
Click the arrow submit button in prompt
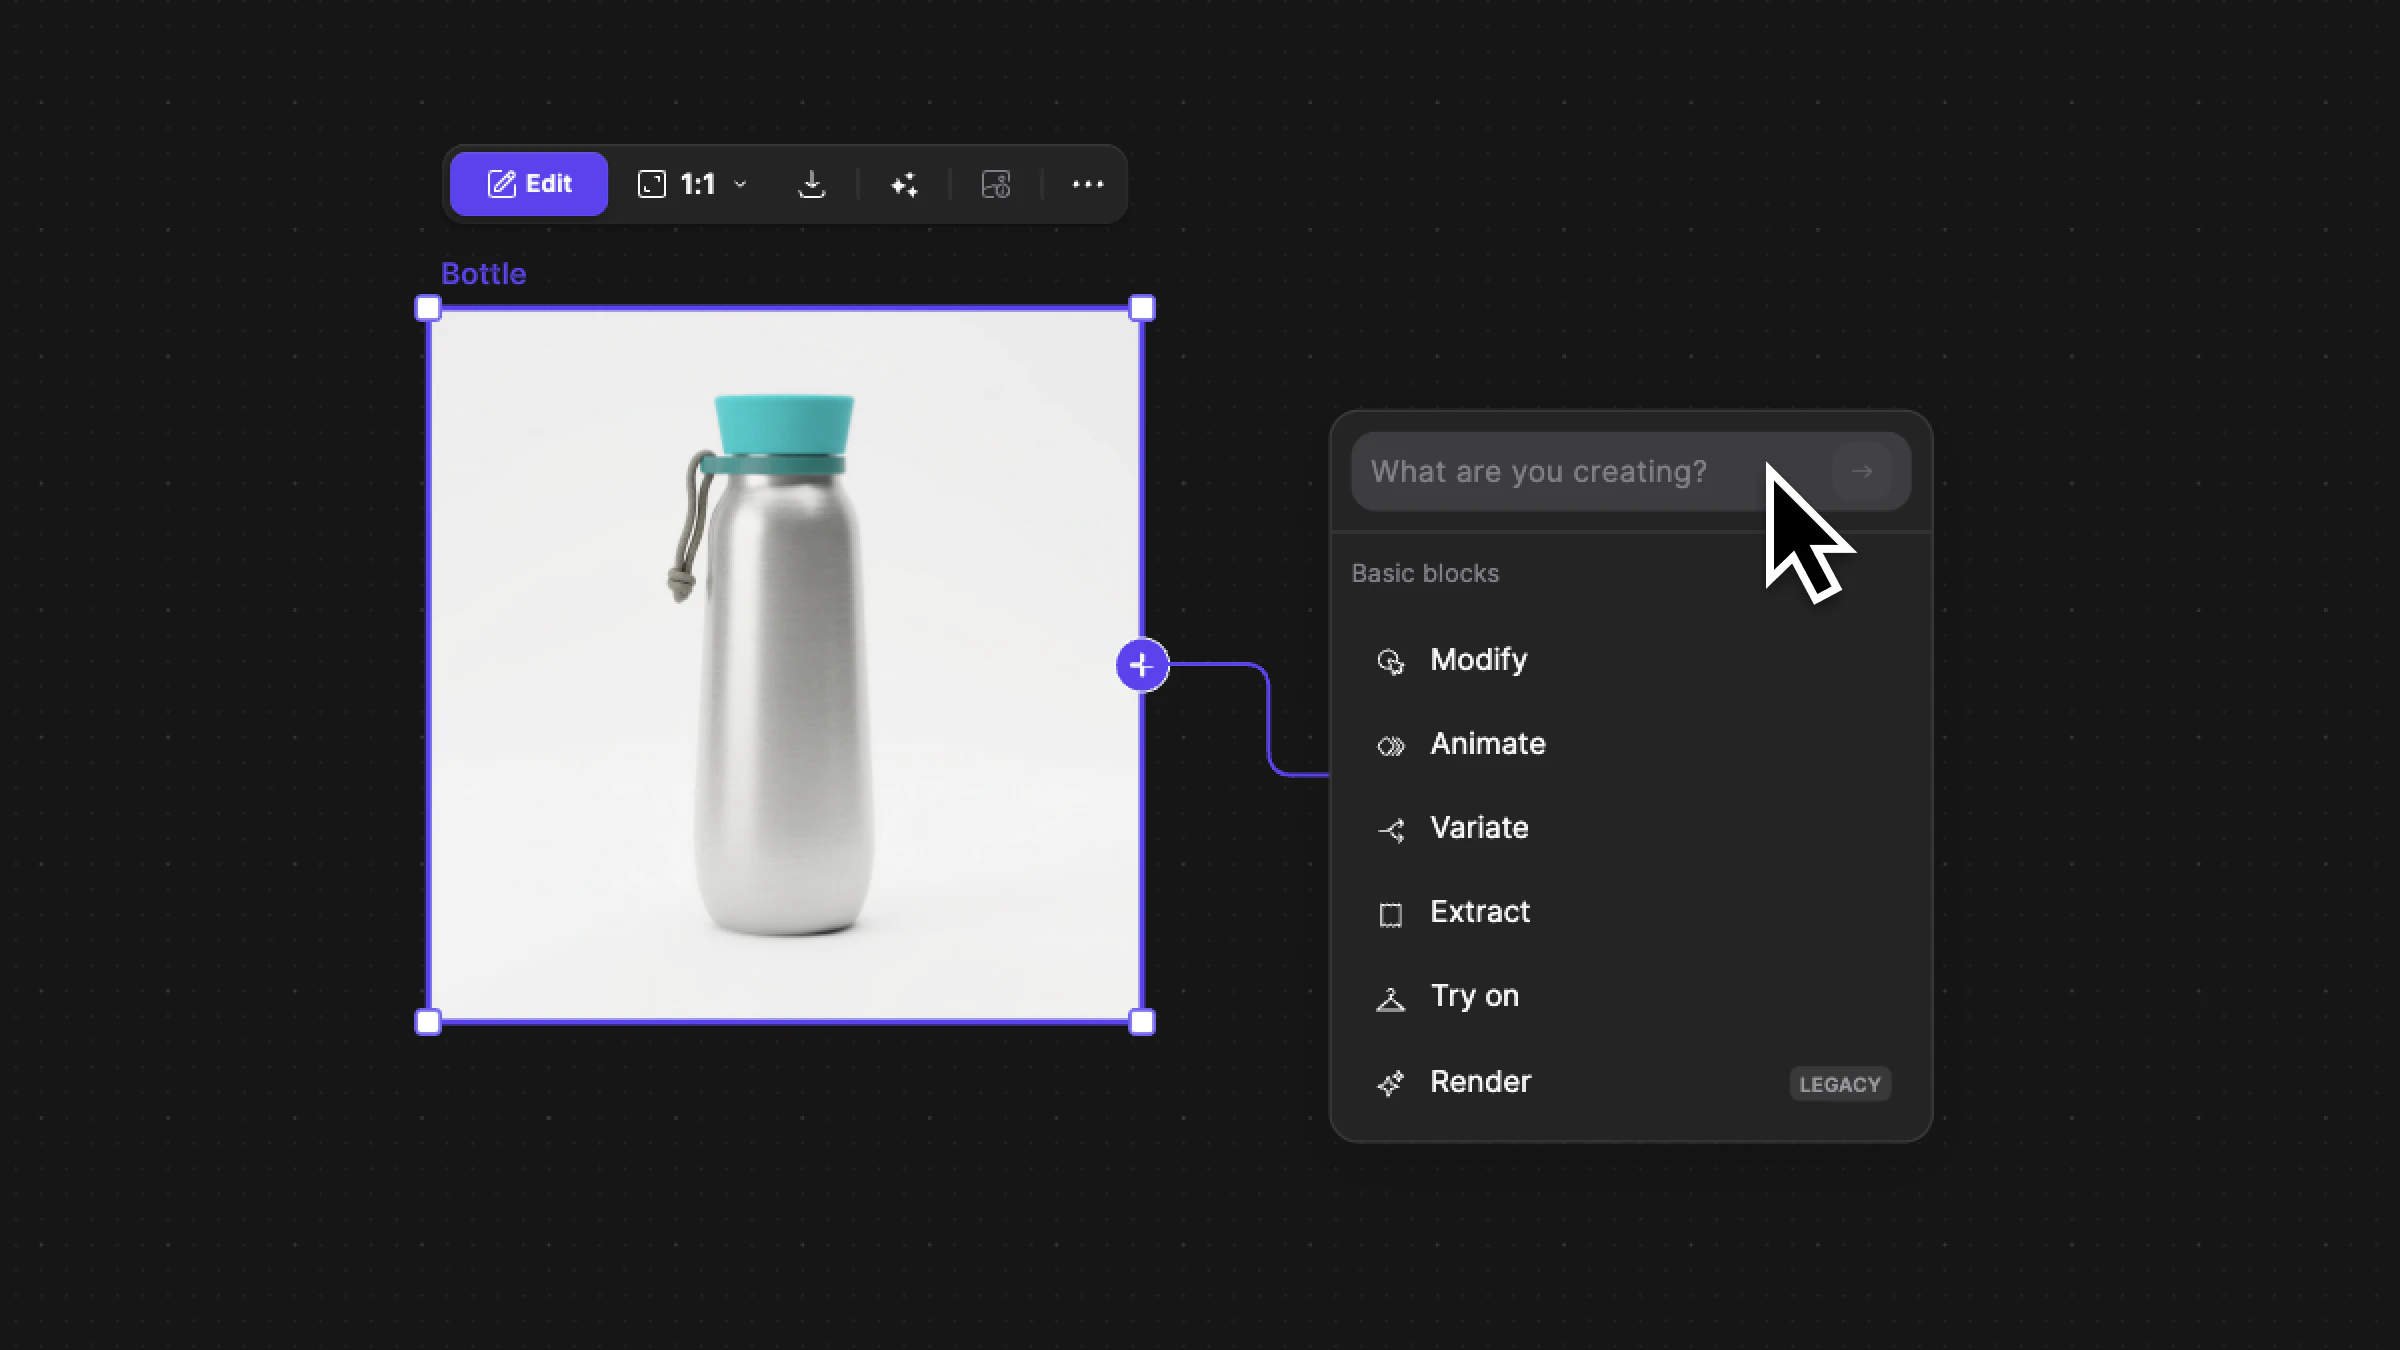(x=1861, y=472)
